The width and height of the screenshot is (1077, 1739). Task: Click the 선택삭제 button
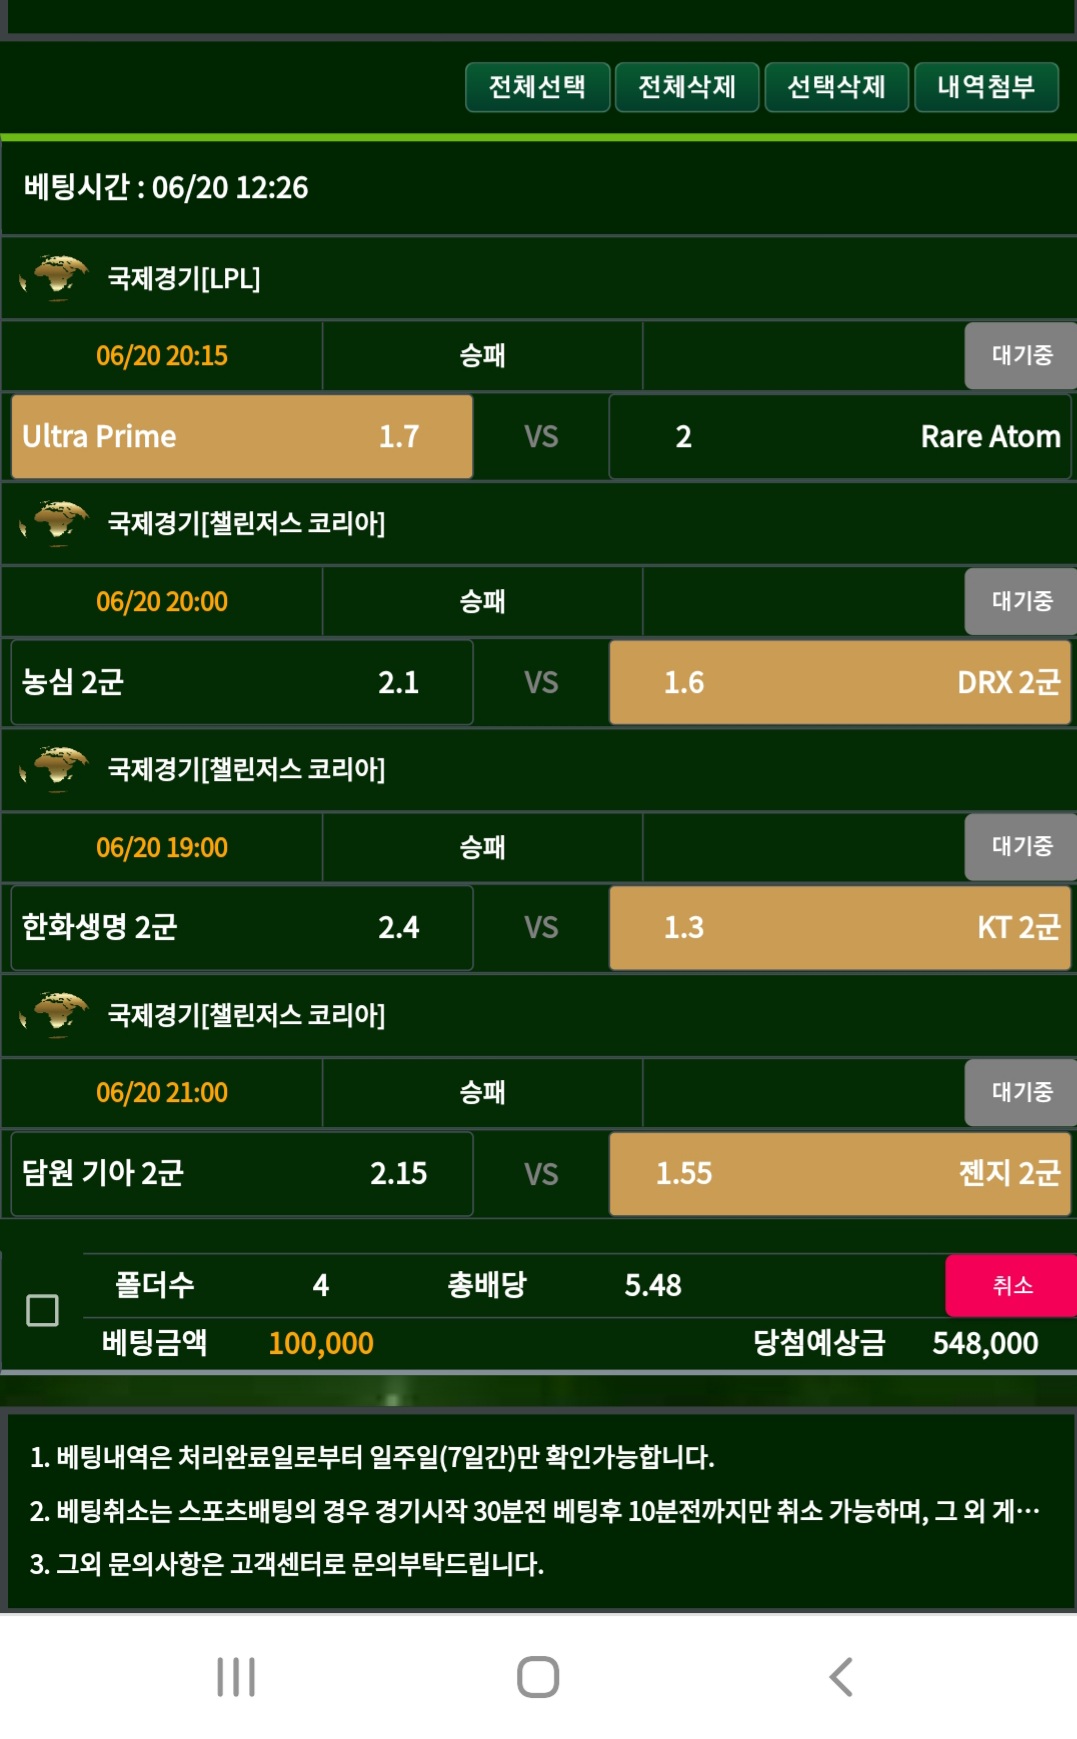(836, 87)
